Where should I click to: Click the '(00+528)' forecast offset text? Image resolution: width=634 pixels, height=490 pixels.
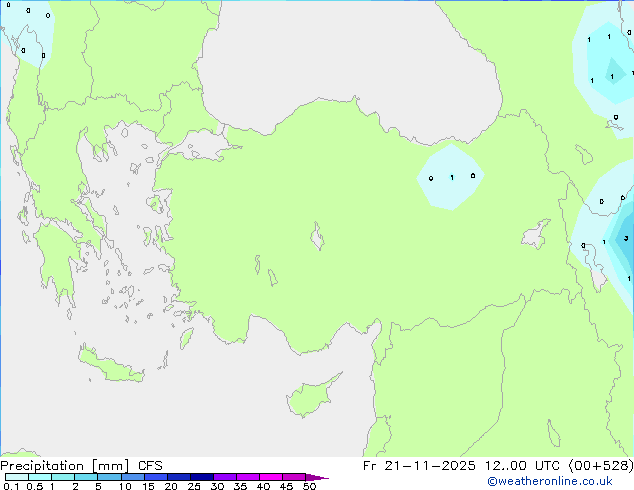point(600,466)
